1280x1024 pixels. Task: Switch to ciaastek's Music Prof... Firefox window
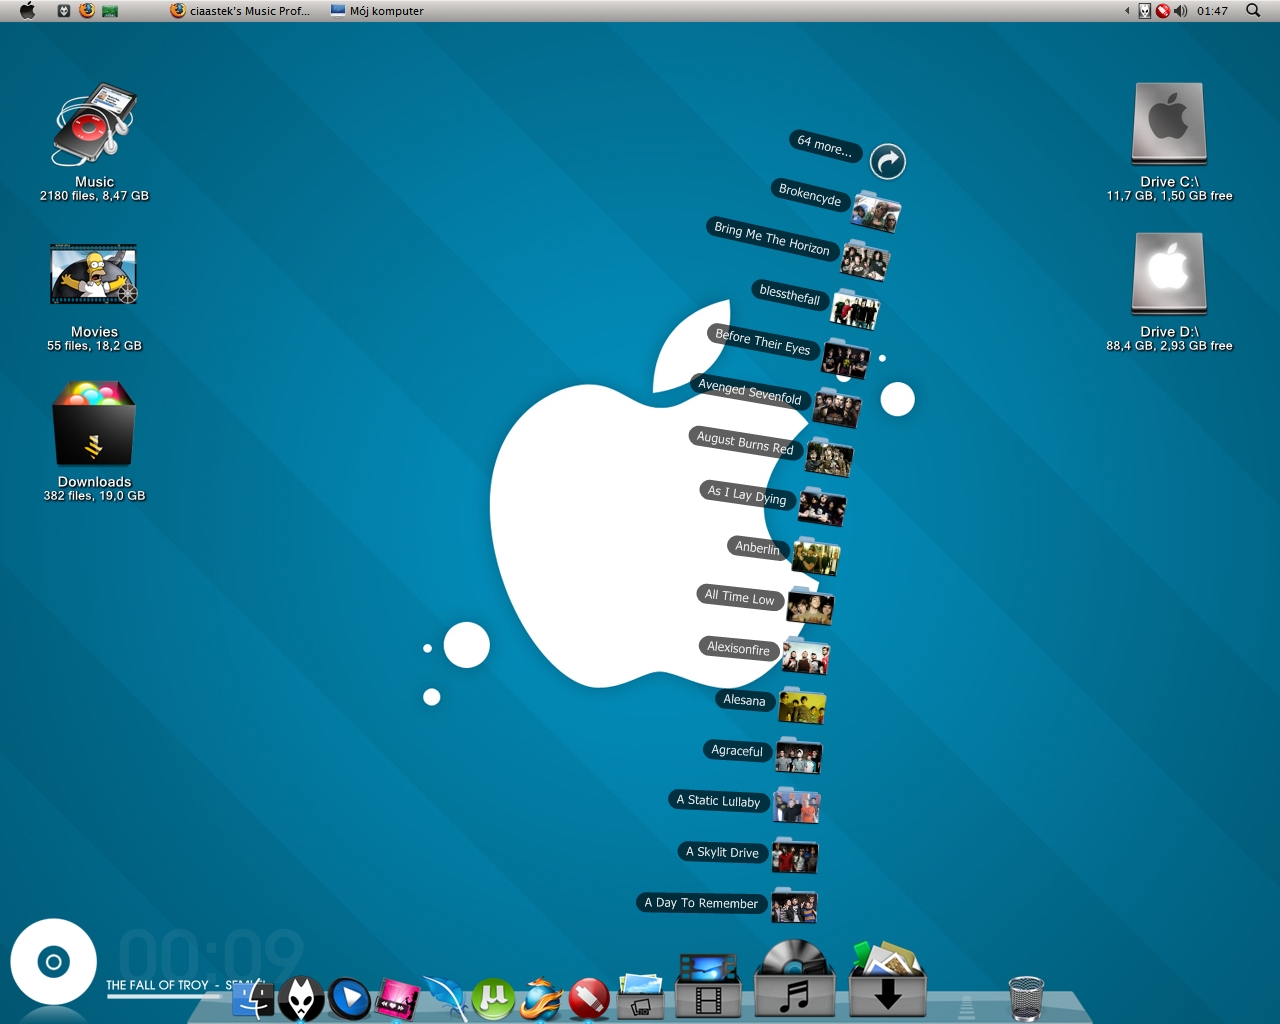coord(240,11)
